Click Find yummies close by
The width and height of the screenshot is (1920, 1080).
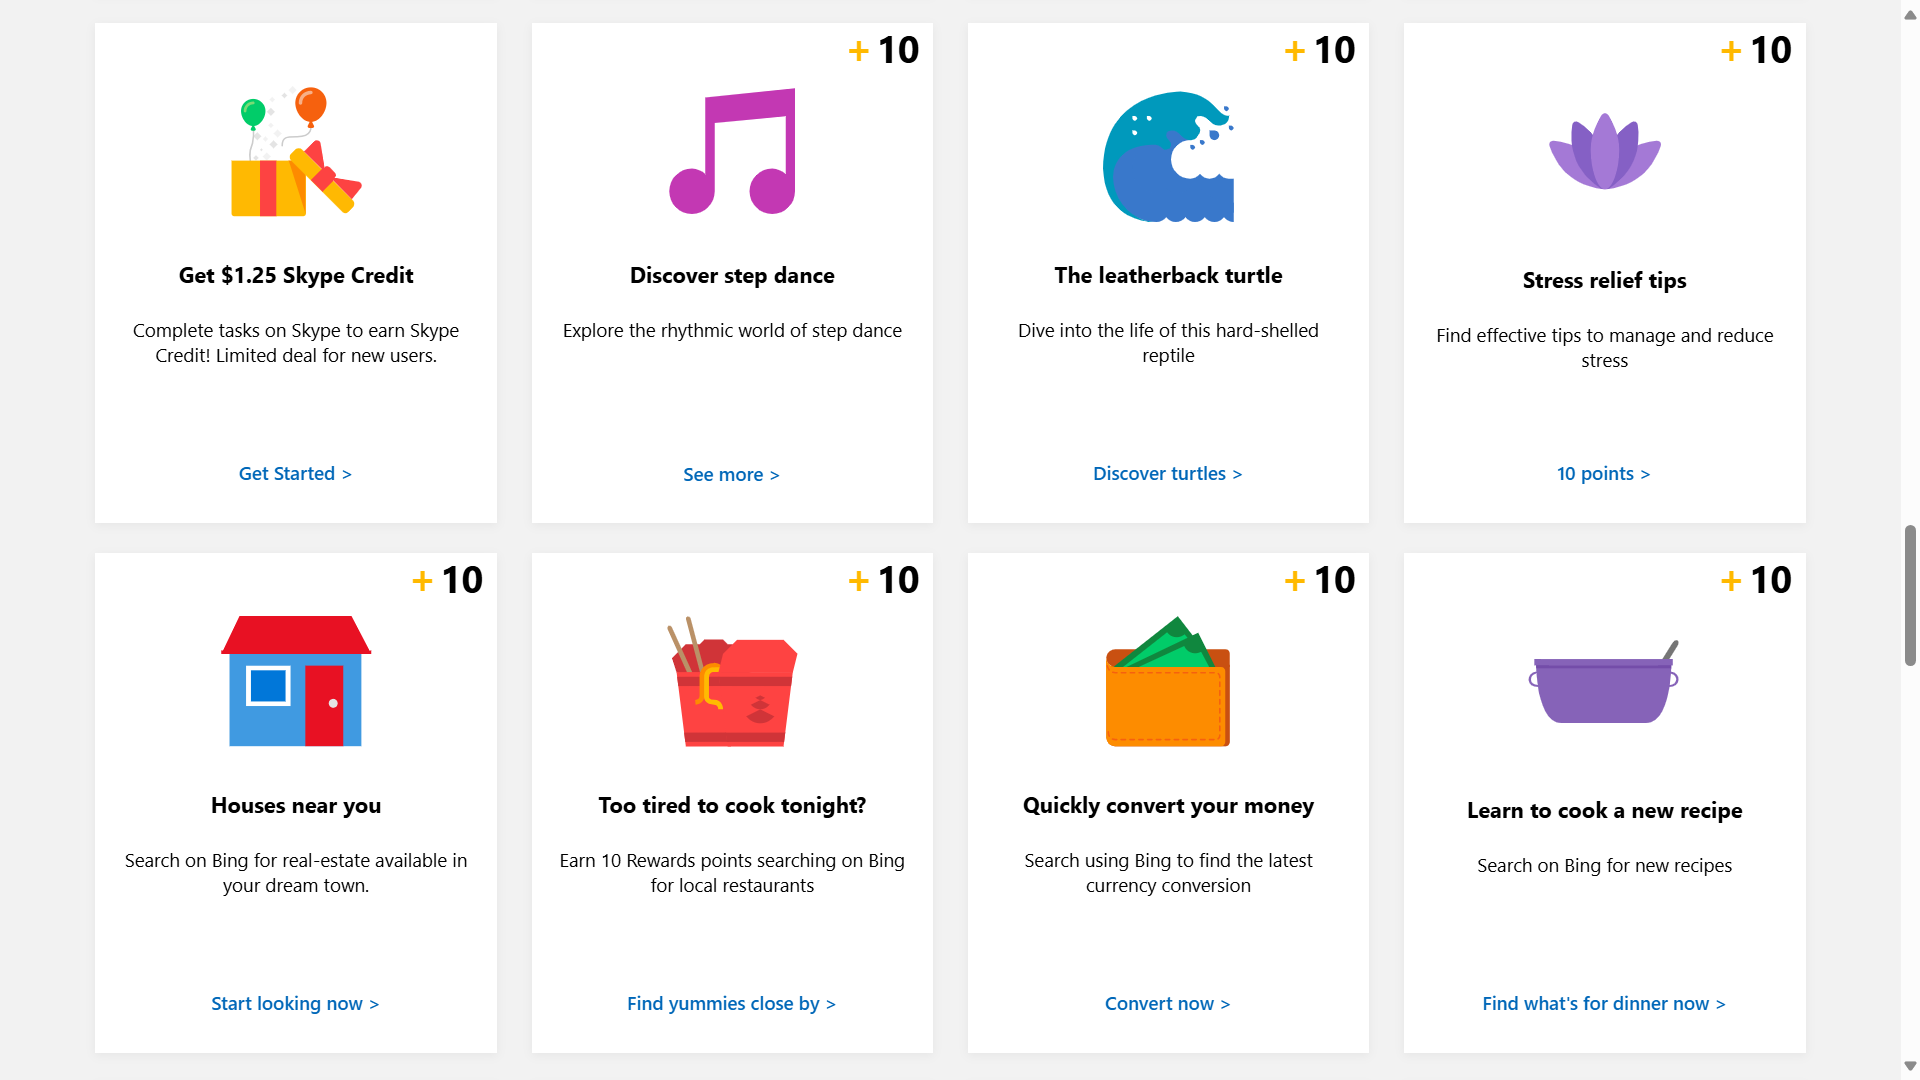731,1003
